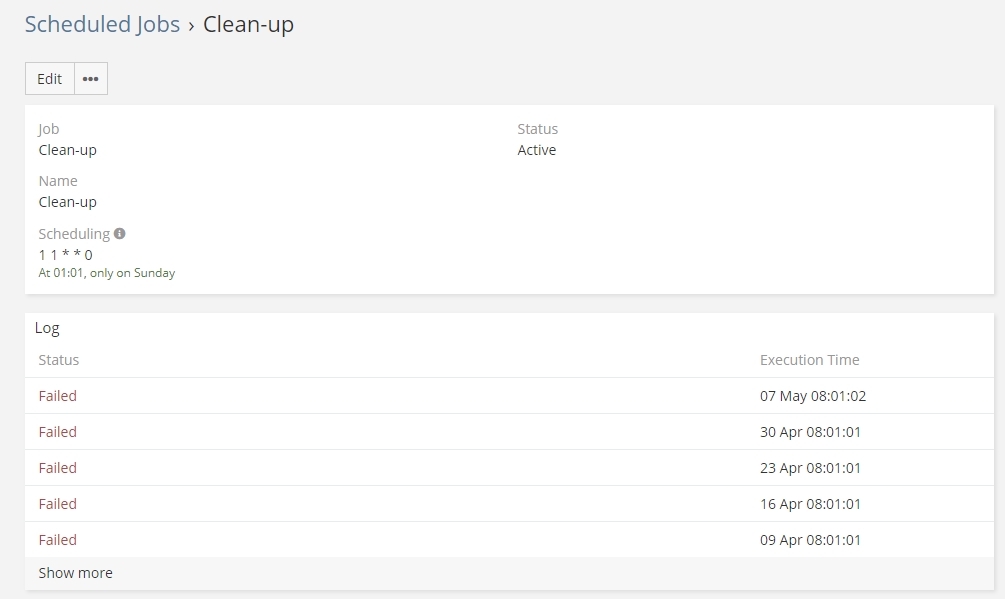Click the Status column header in Log

pyautogui.click(x=59, y=360)
